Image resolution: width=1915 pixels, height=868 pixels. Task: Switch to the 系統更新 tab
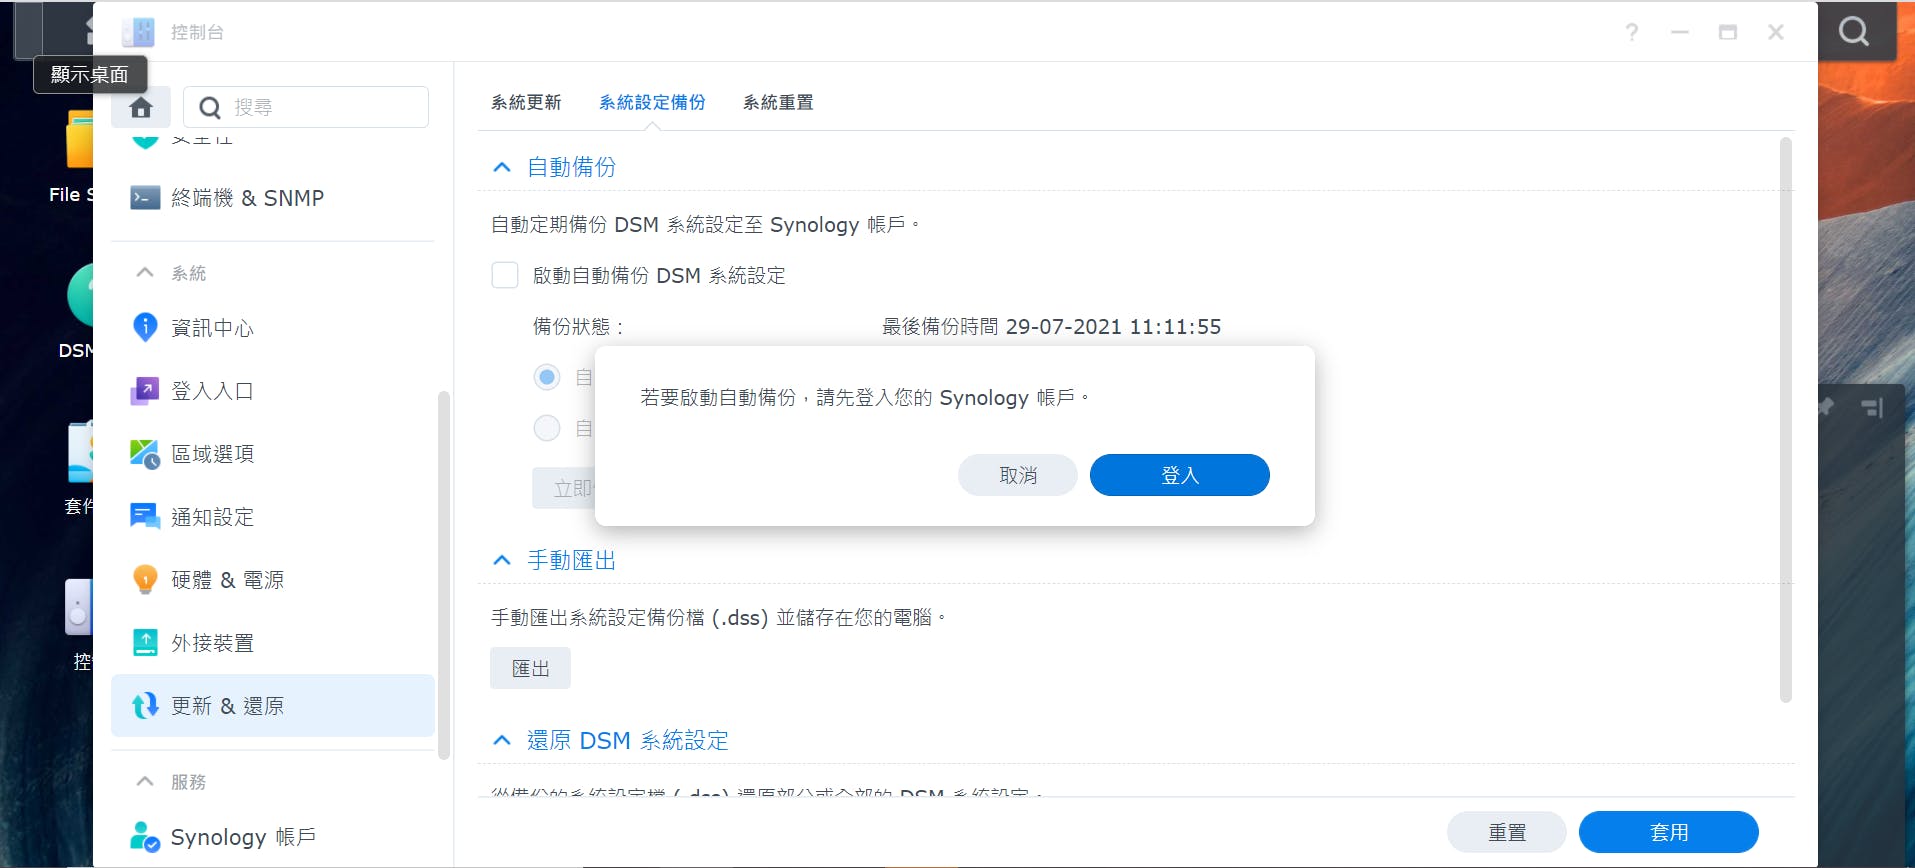coord(526,102)
